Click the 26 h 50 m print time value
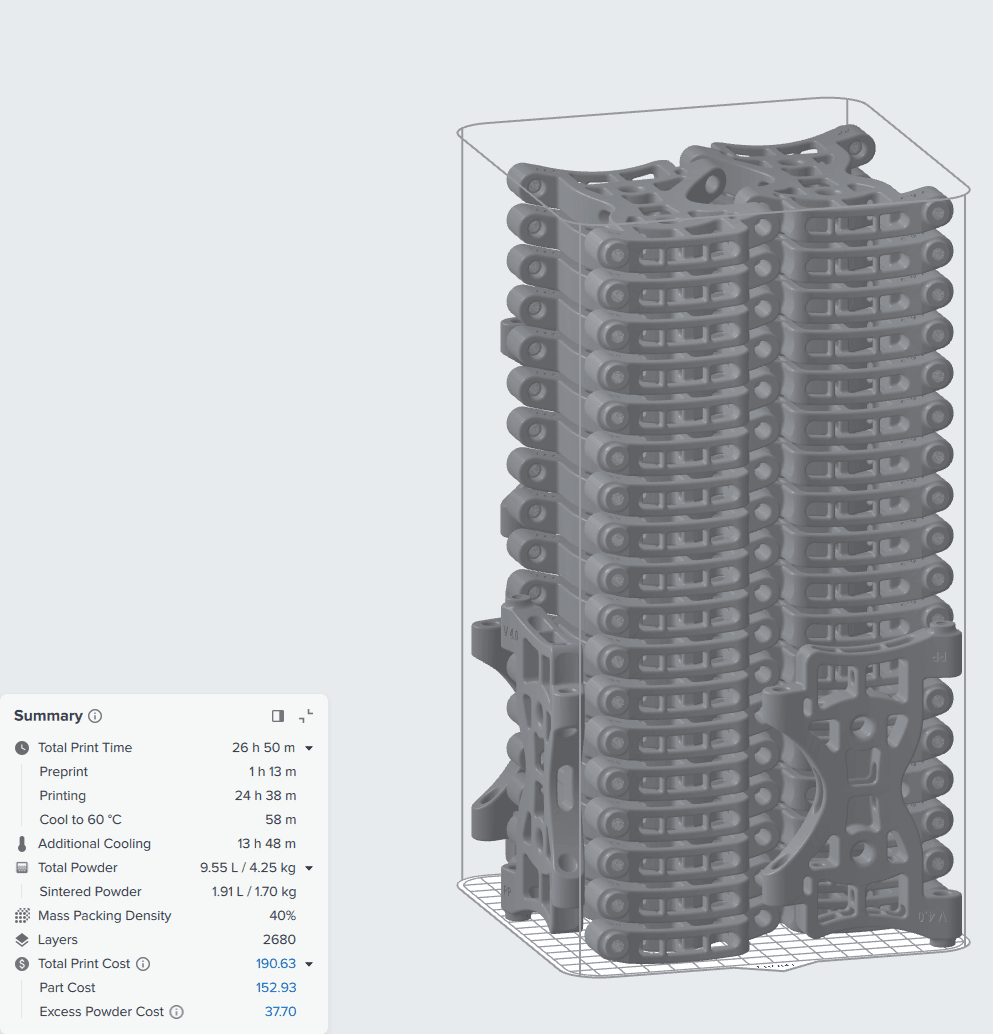 (263, 747)
